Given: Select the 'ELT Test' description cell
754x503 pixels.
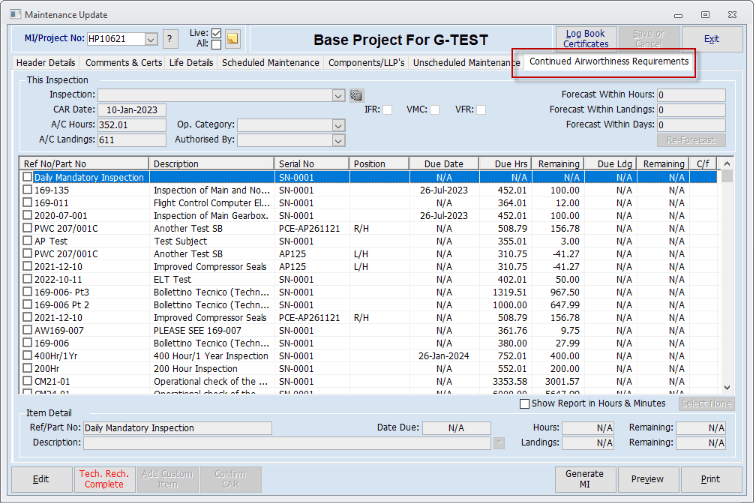Looking at the screenshot, I should point(212,279).
